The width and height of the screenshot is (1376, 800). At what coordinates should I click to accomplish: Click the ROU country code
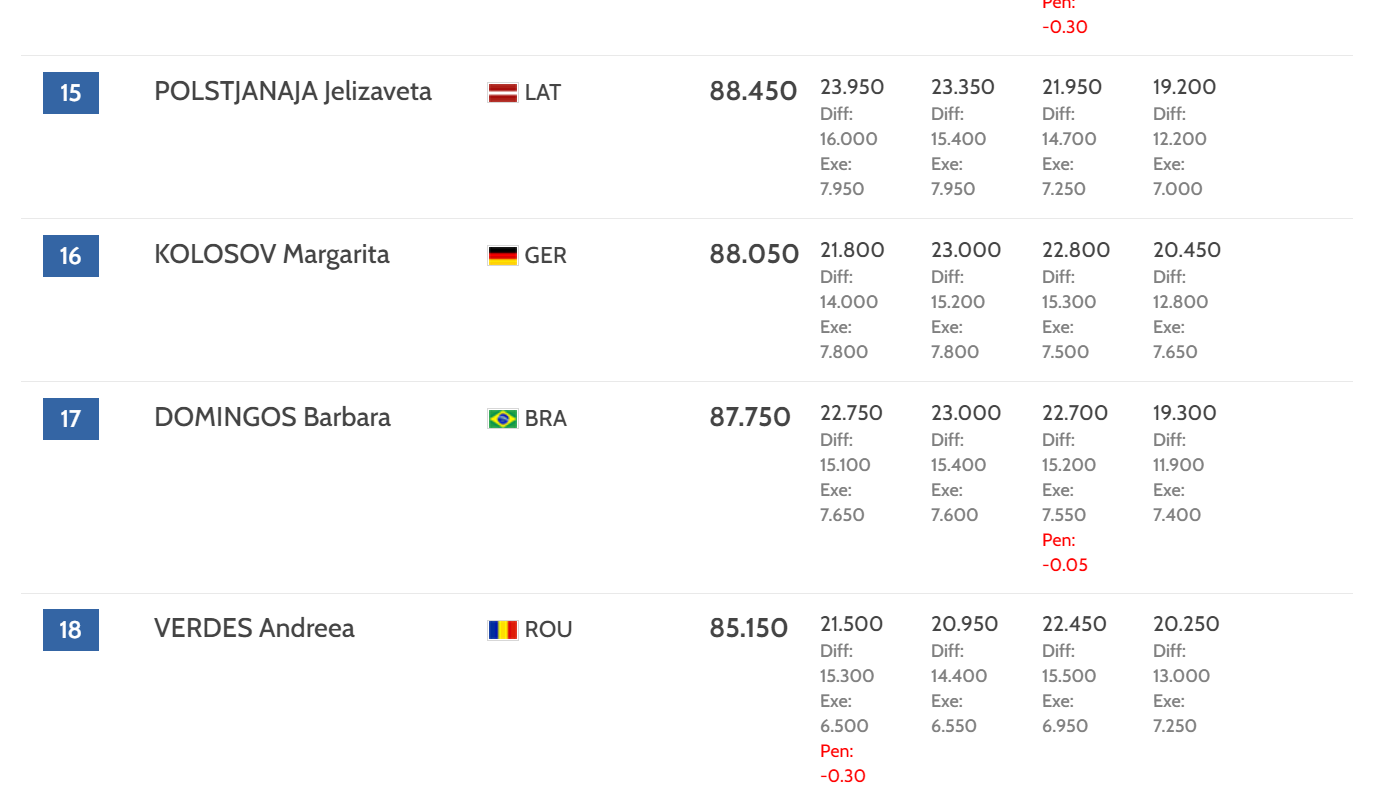[x=549, y=630]
